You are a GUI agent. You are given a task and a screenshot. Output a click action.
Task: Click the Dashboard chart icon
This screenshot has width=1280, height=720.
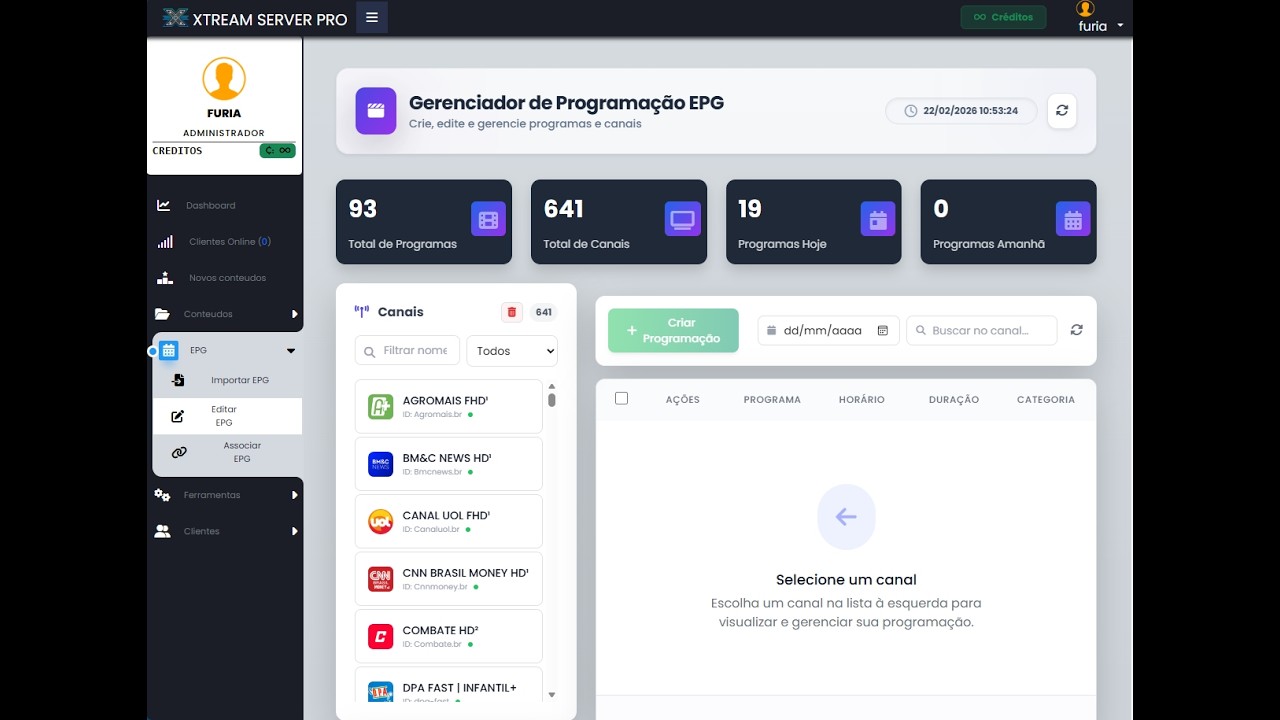163,205
